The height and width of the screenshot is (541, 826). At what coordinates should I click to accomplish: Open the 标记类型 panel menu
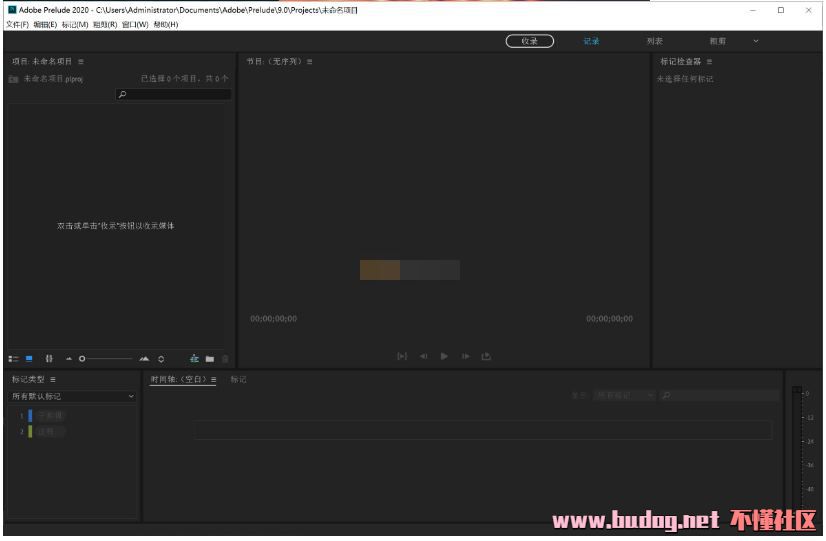tap(53, 379)
